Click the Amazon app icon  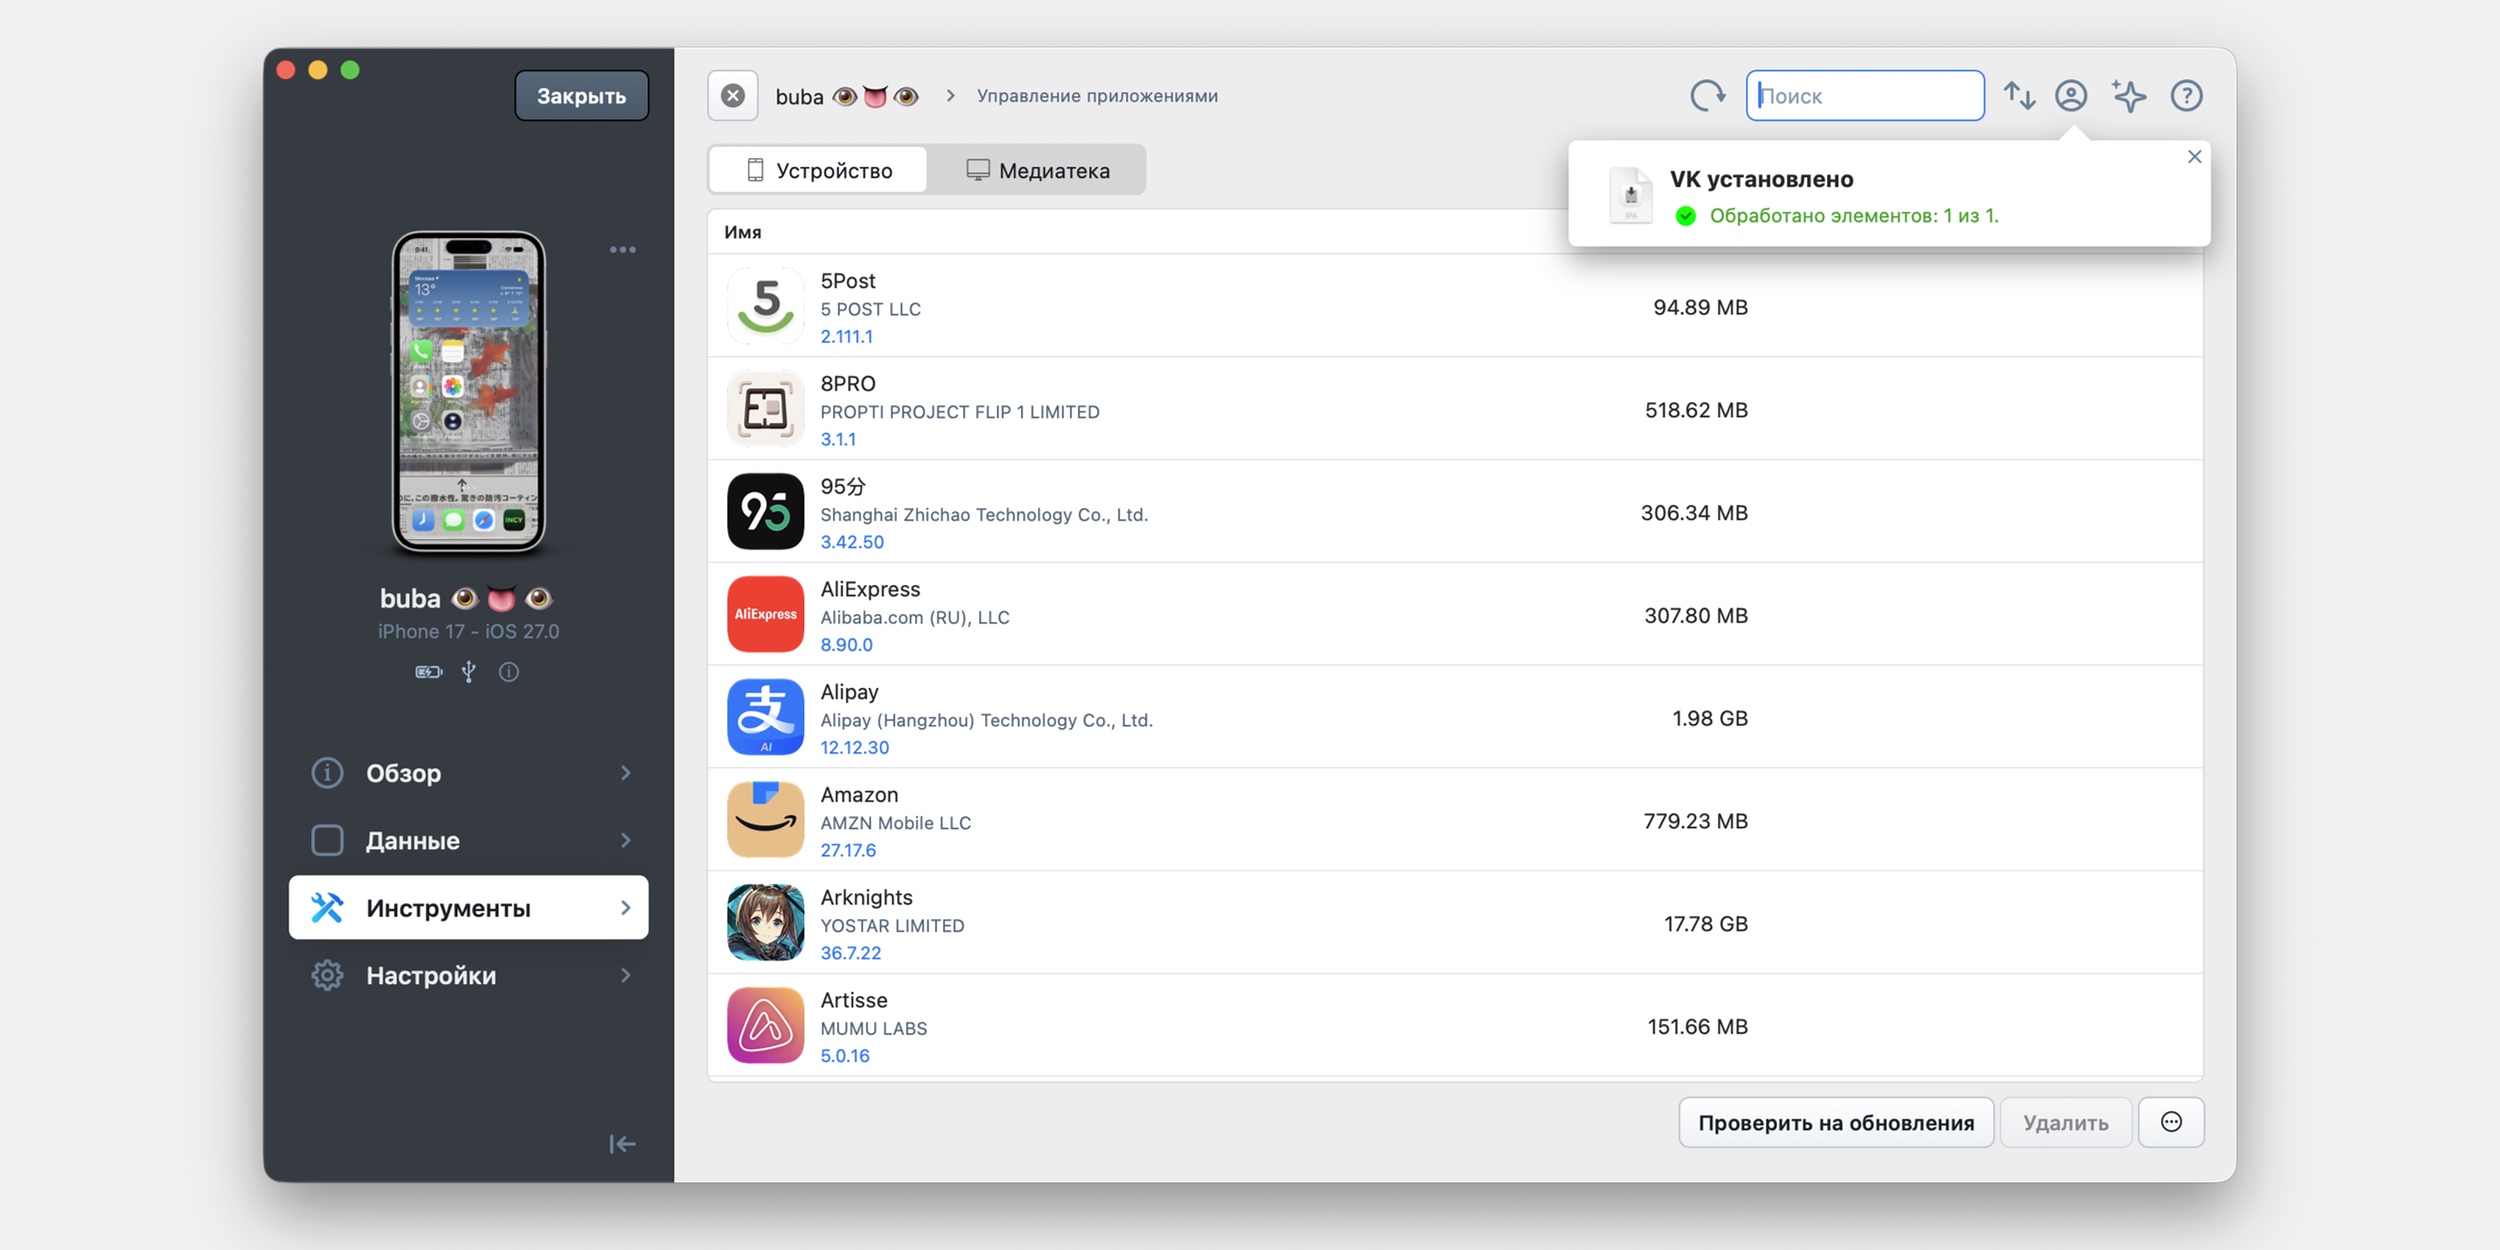[765, 820]
